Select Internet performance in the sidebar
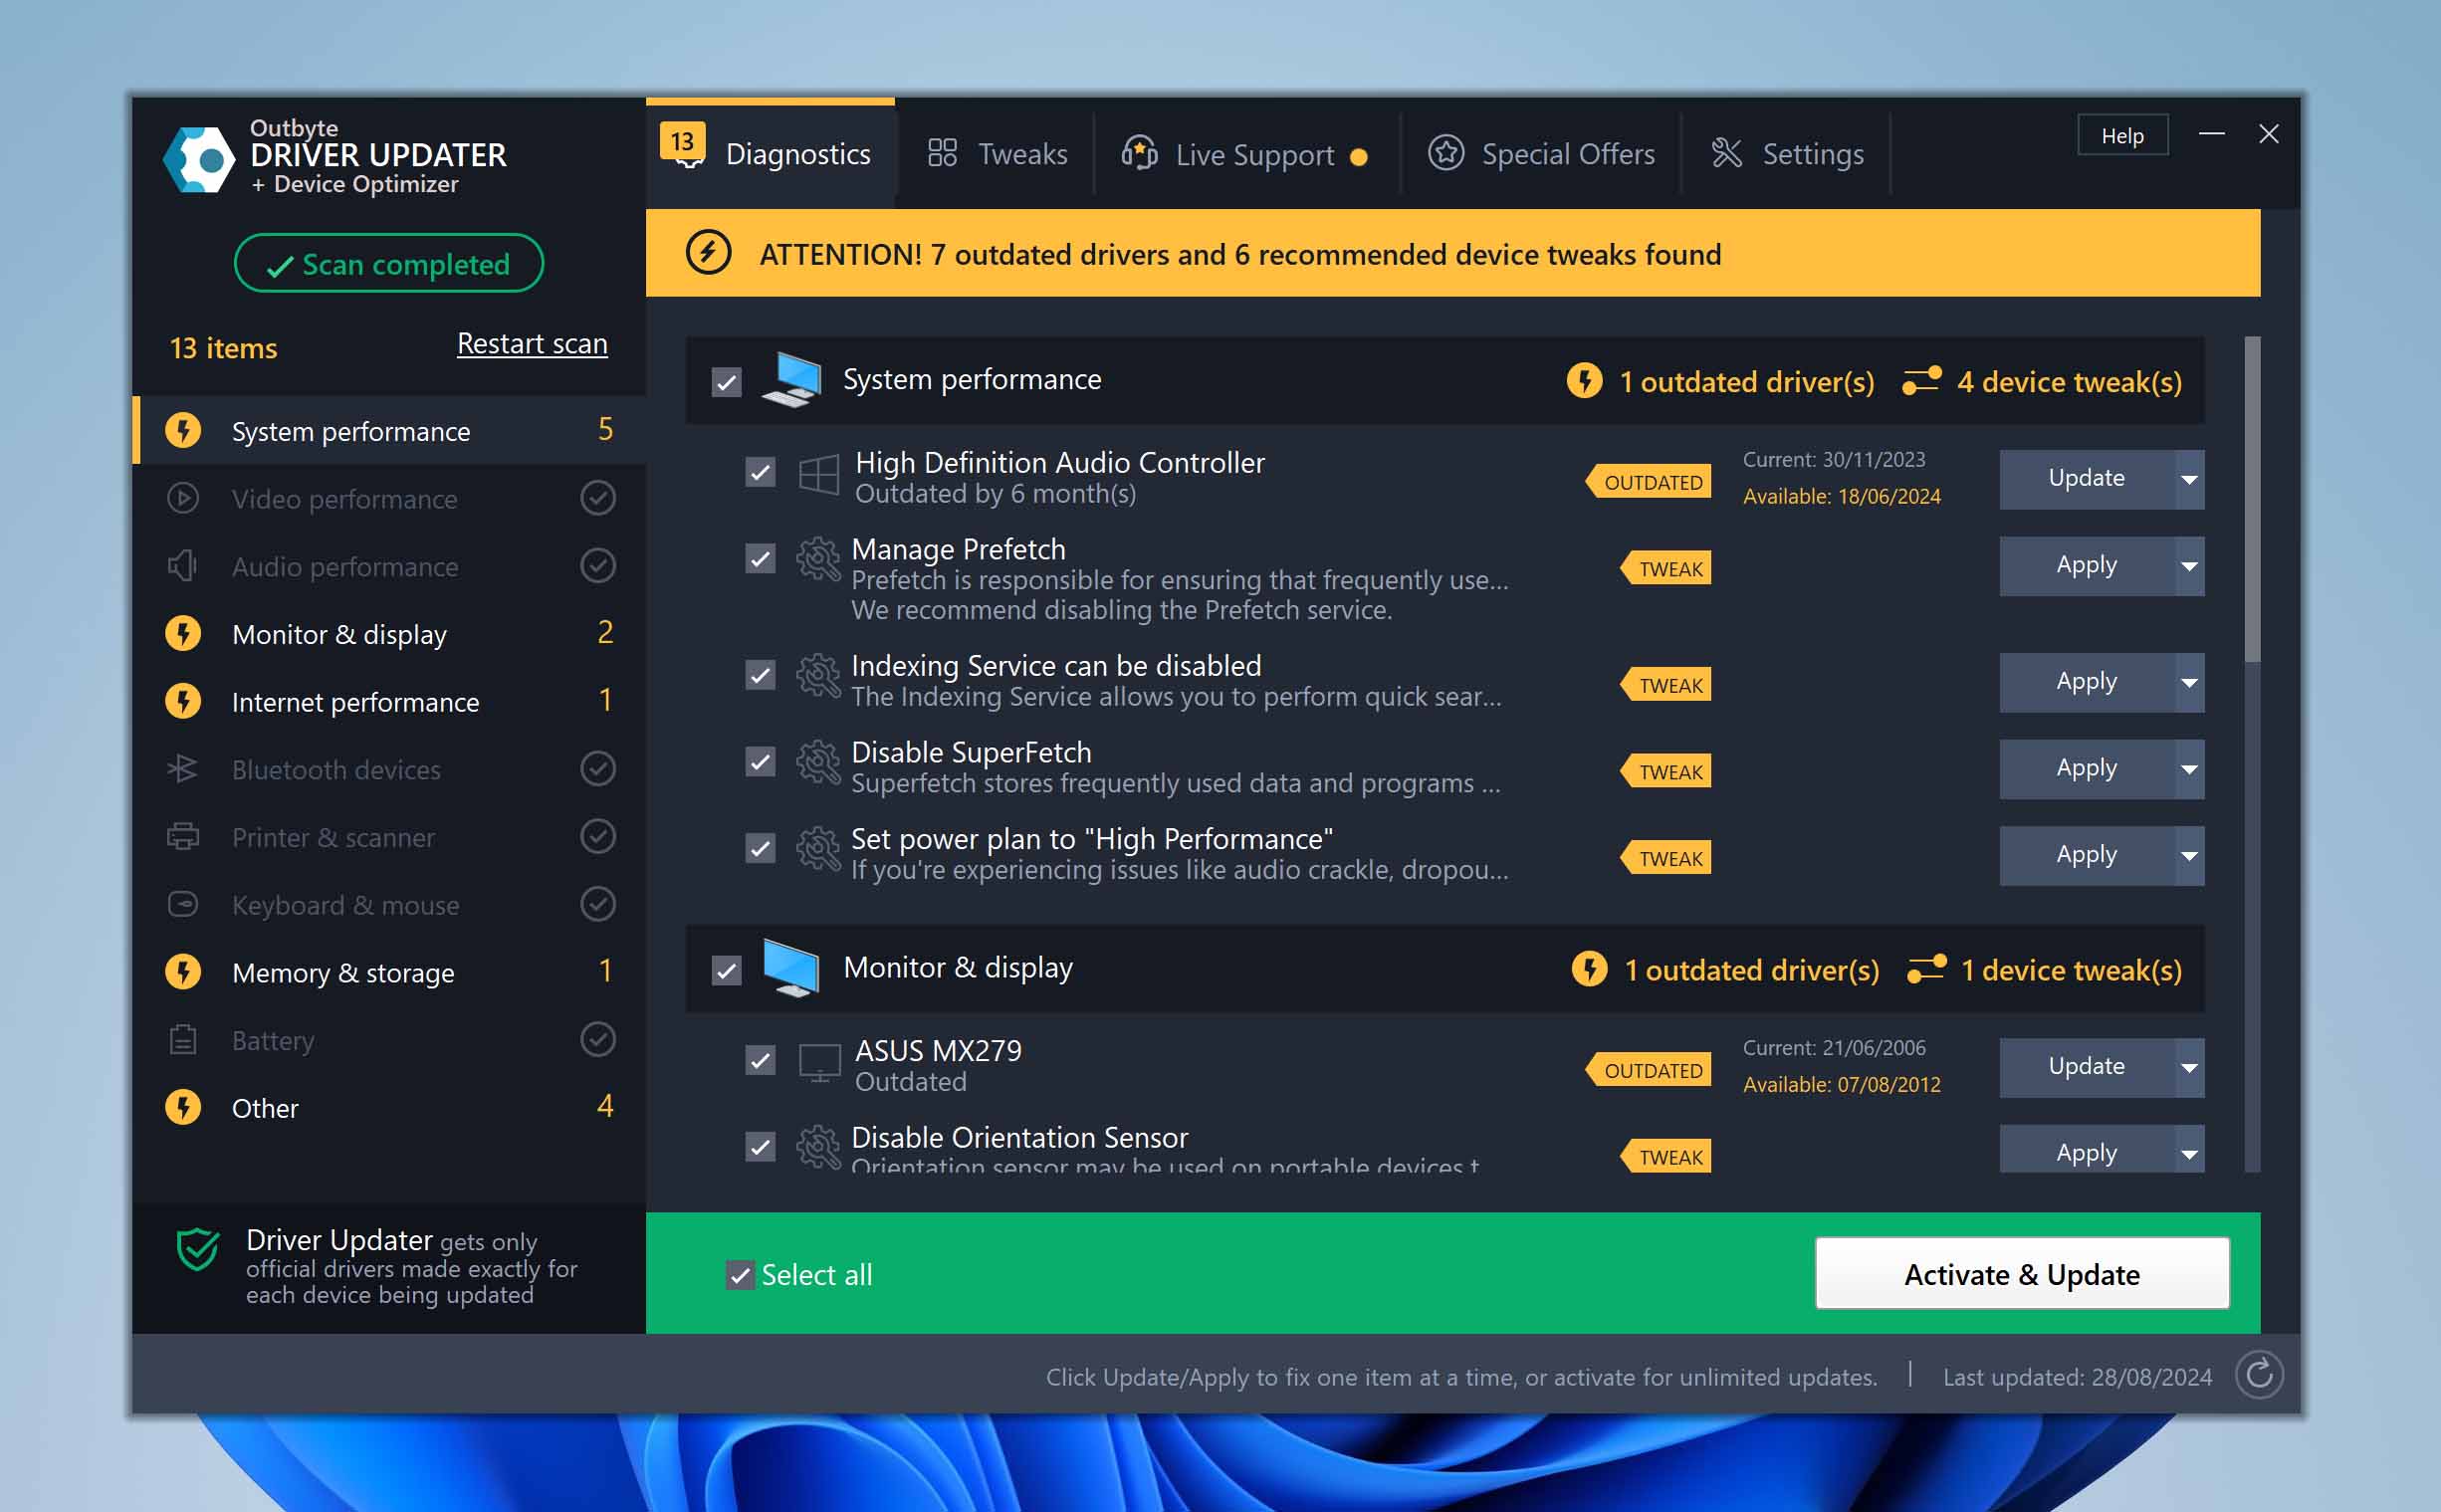 [x=389, y=701]
